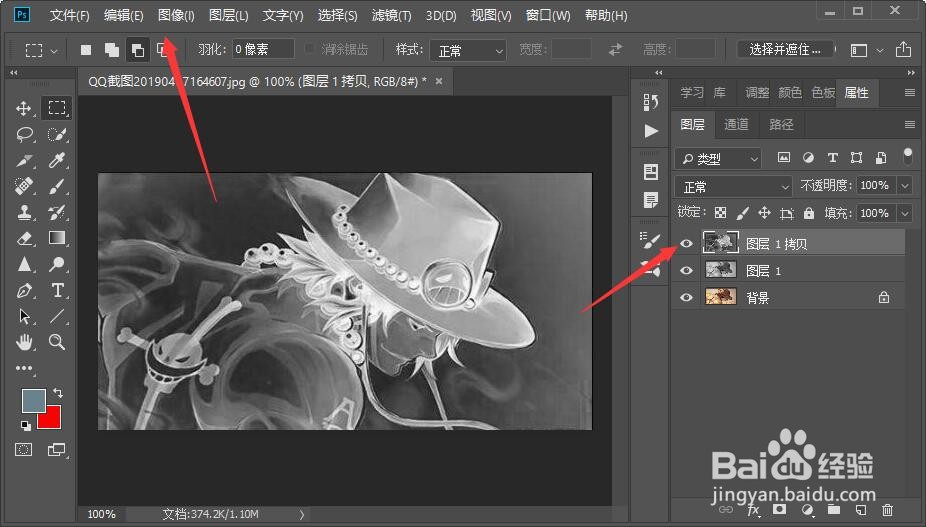The height and width of the screenshot is (527, 926).
Task: Toggle lock image pixels brush icon
Action: point(742,213)
